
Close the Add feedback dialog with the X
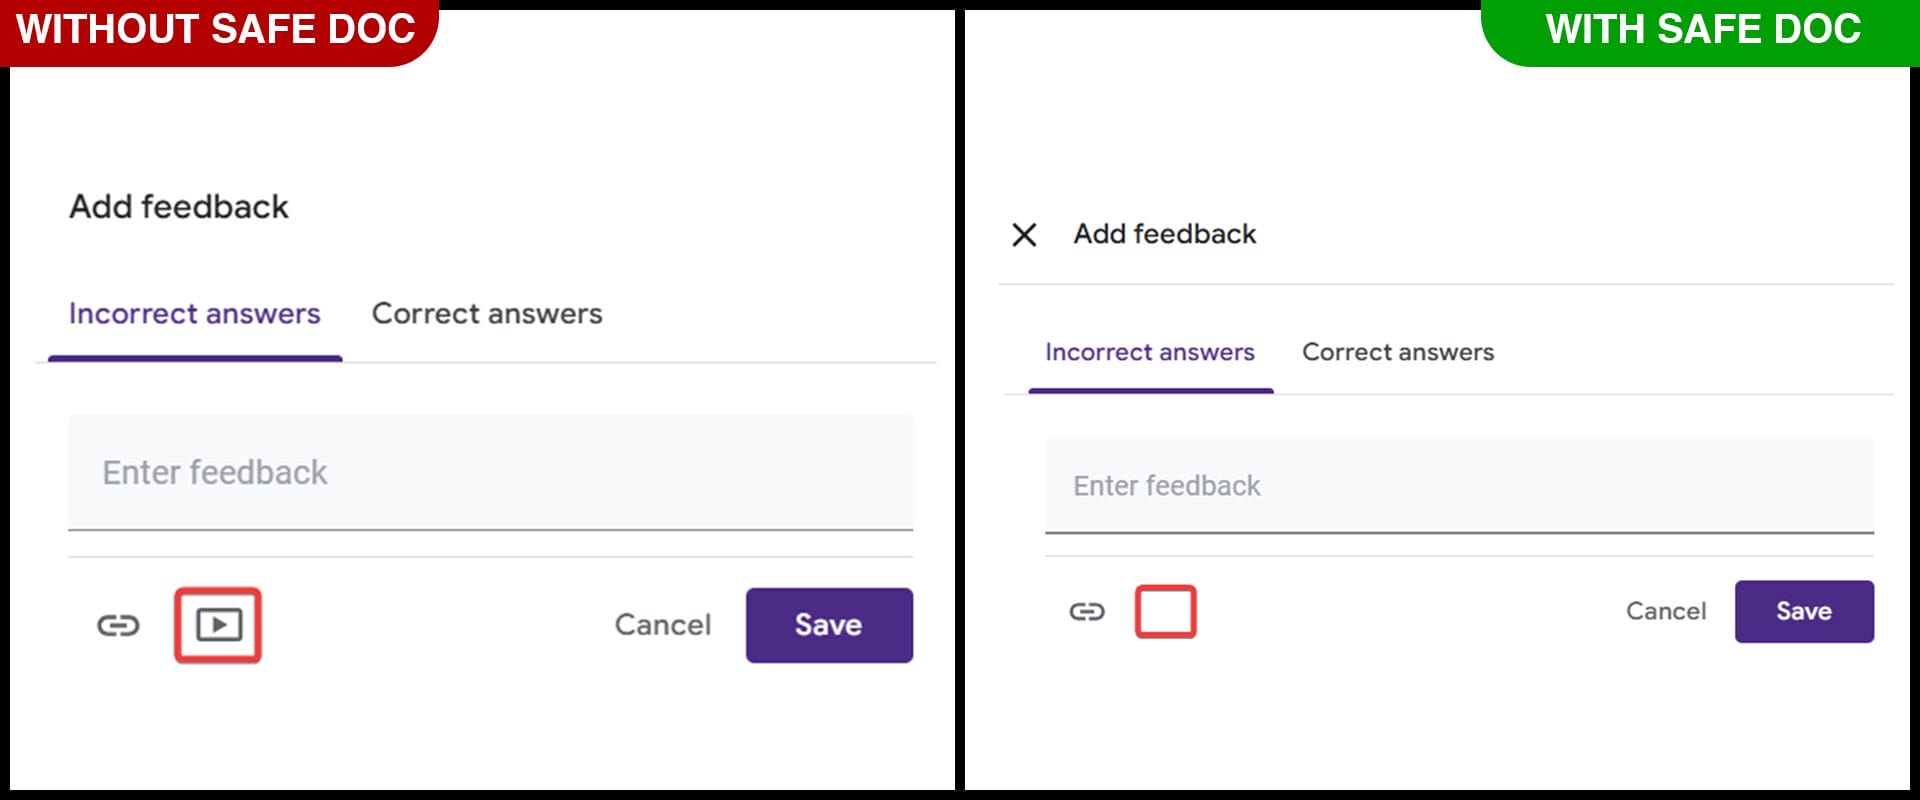tap(1024, 235)
